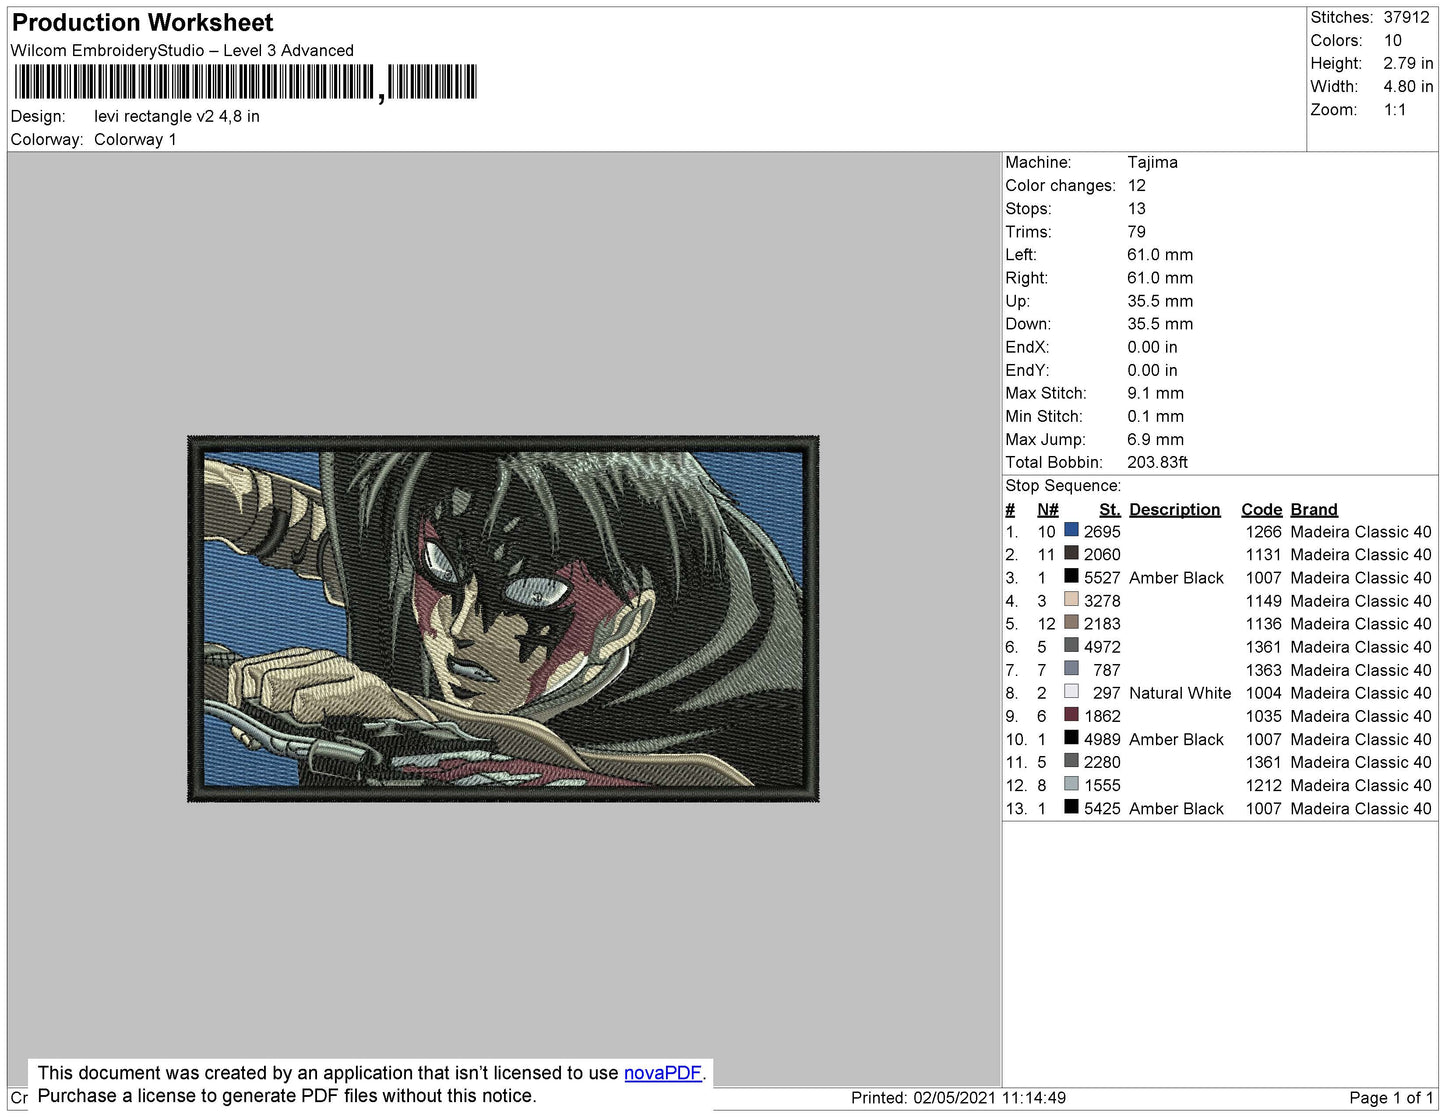Click the blue color swatch for stop 1
The image size is (1445, 1117).
(x=1071, y=530)
